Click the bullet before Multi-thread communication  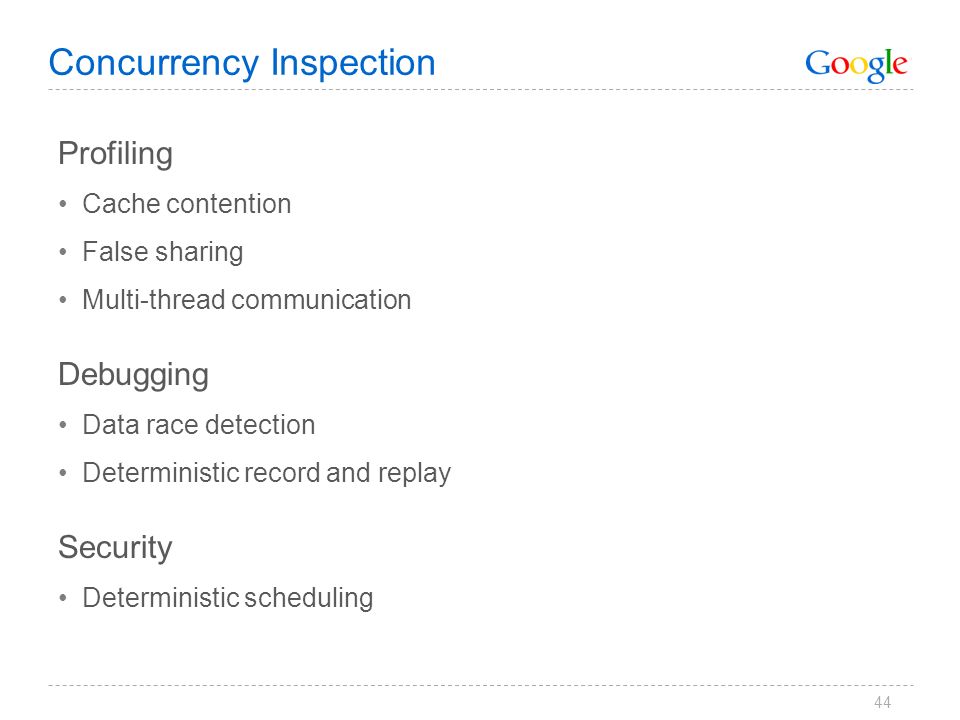(x=62, y=301)
